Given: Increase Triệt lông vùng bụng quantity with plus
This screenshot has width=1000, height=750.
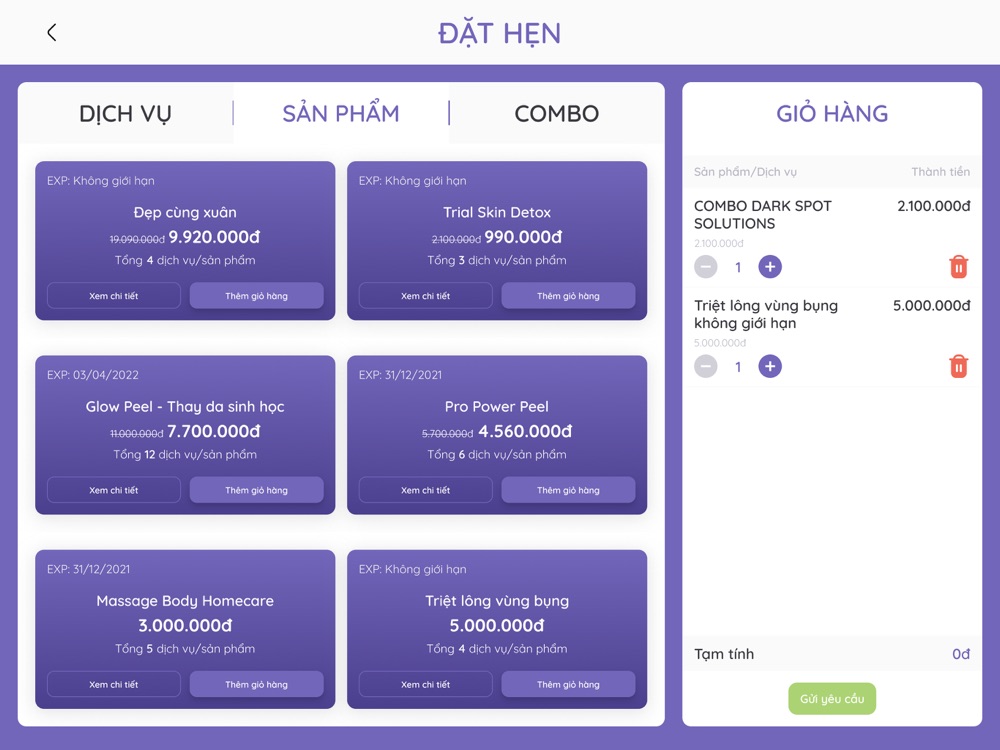Looking at the screenshot, I should 770,366.
